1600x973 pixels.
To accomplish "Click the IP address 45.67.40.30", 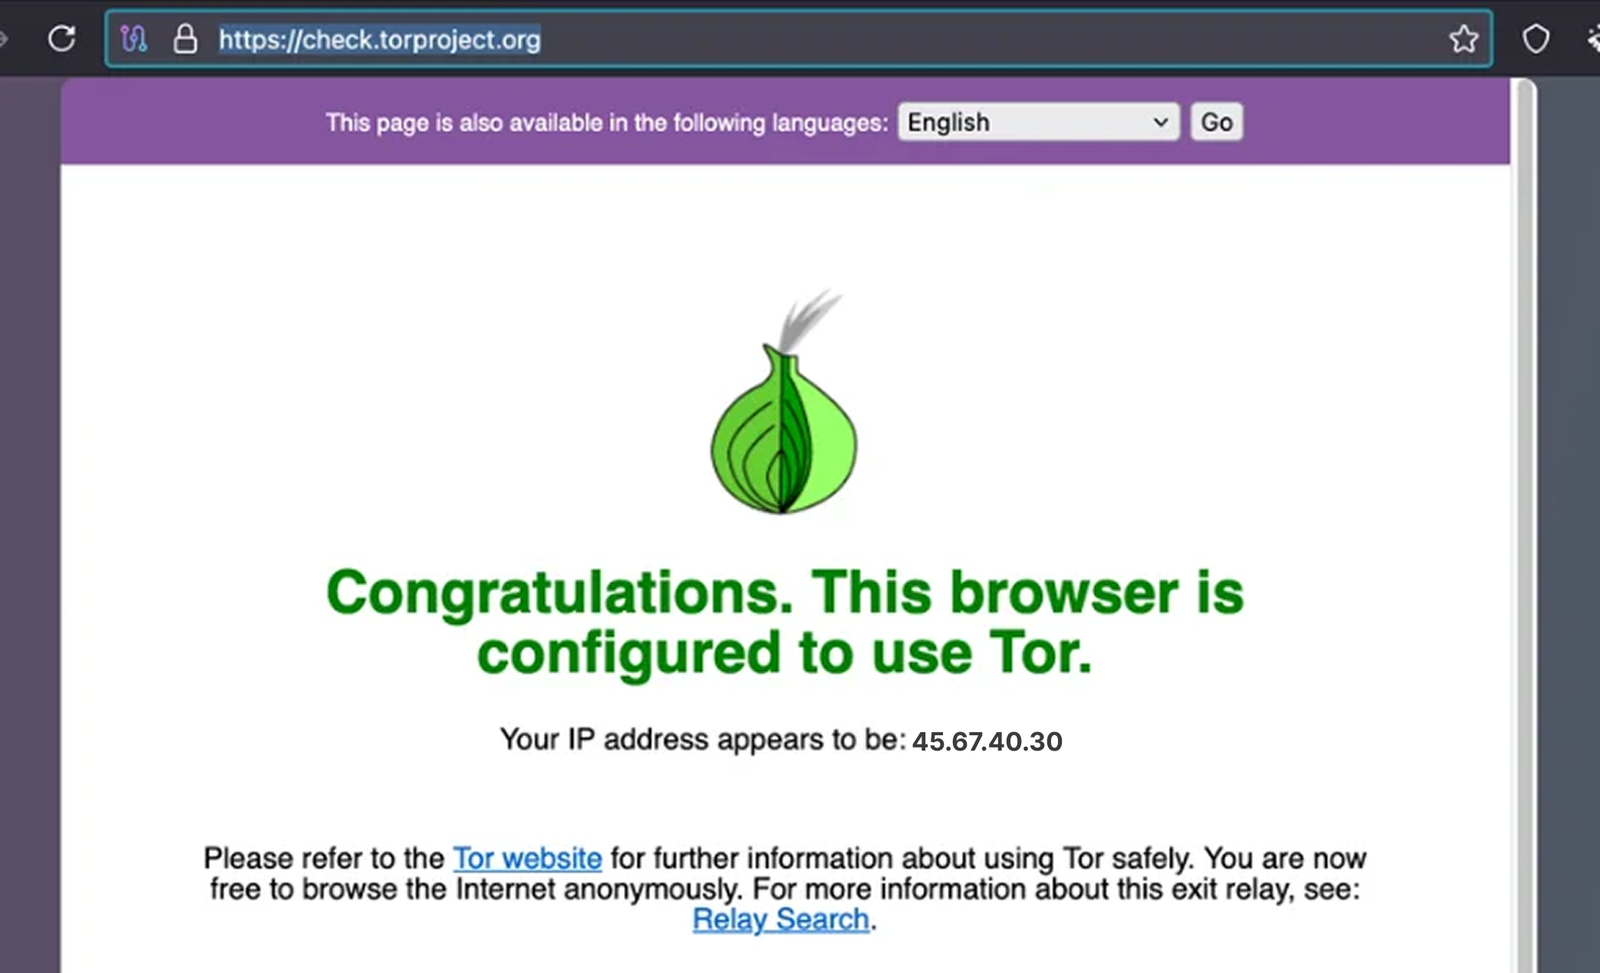I will point(987,741).
